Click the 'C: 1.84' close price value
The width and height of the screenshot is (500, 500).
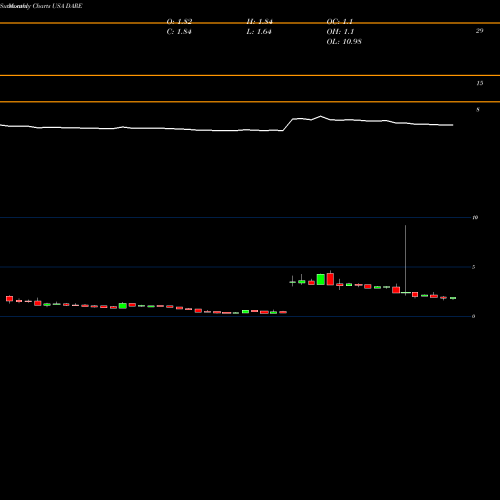coord(179,32)
